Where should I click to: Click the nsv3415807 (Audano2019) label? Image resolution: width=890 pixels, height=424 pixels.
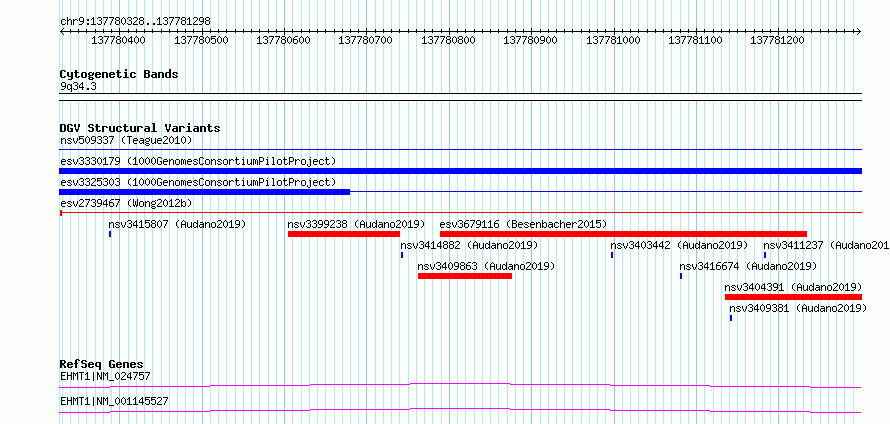tap(177, 224)
